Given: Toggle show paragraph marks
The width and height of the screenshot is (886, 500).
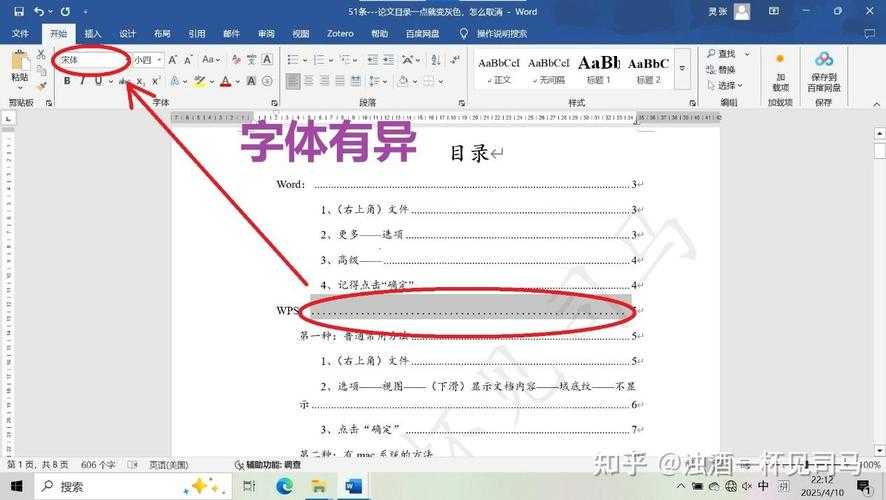Looking at the screenshot, I should [x=455, y=59].
